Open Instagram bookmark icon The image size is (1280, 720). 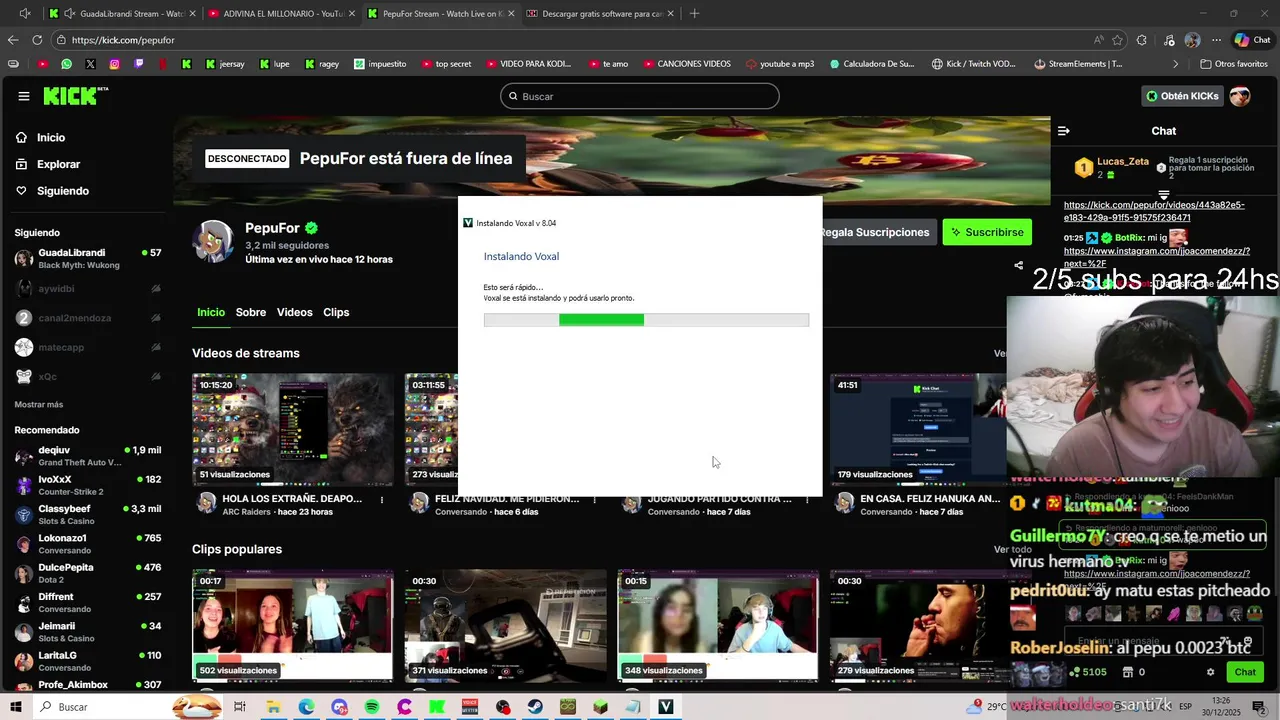[x=114, y=64]
